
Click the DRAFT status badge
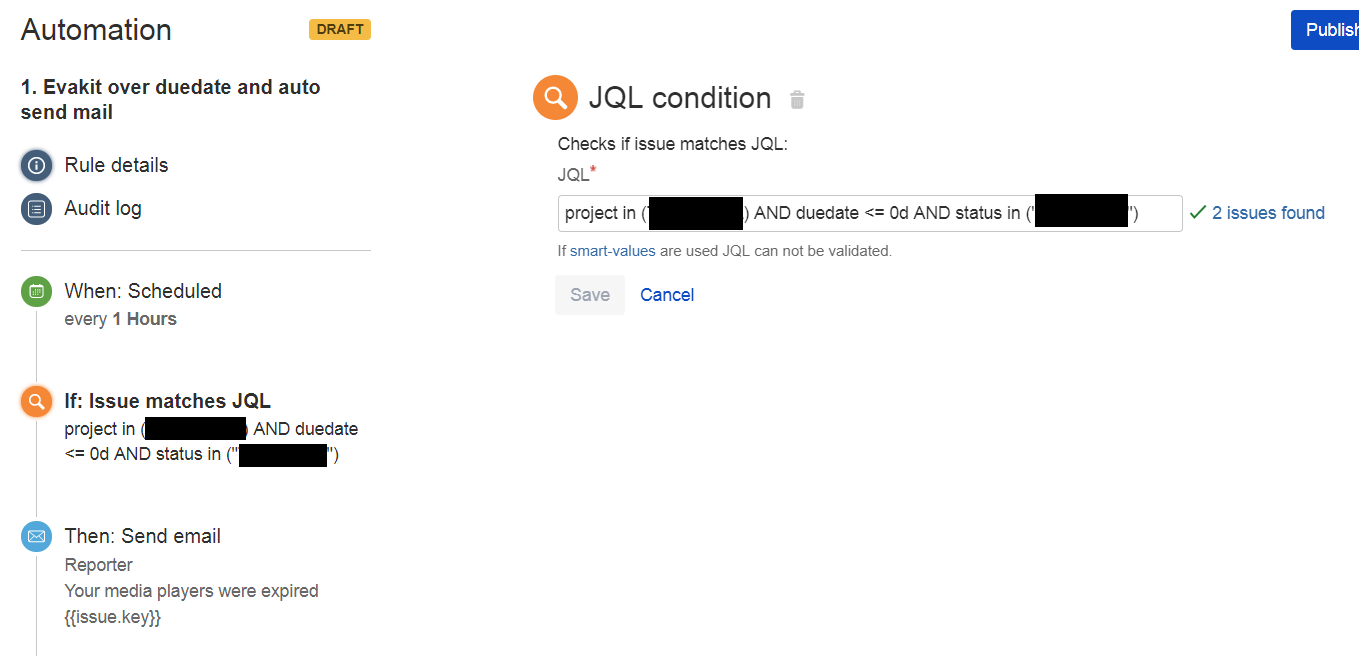[340, 29]
